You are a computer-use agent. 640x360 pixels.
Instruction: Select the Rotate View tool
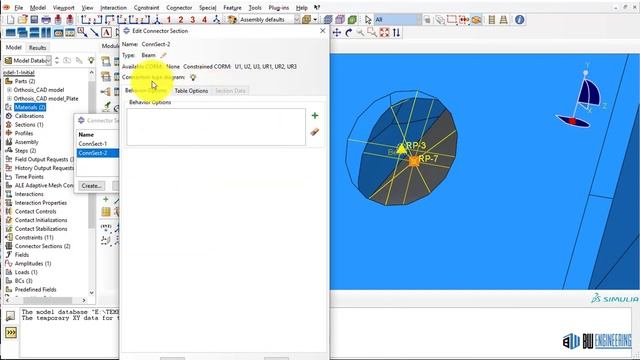point(349,33)
